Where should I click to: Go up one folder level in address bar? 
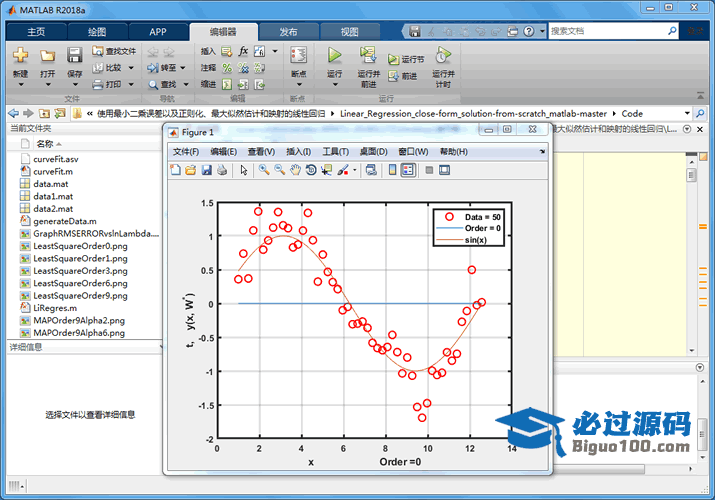tap(44, 113)
